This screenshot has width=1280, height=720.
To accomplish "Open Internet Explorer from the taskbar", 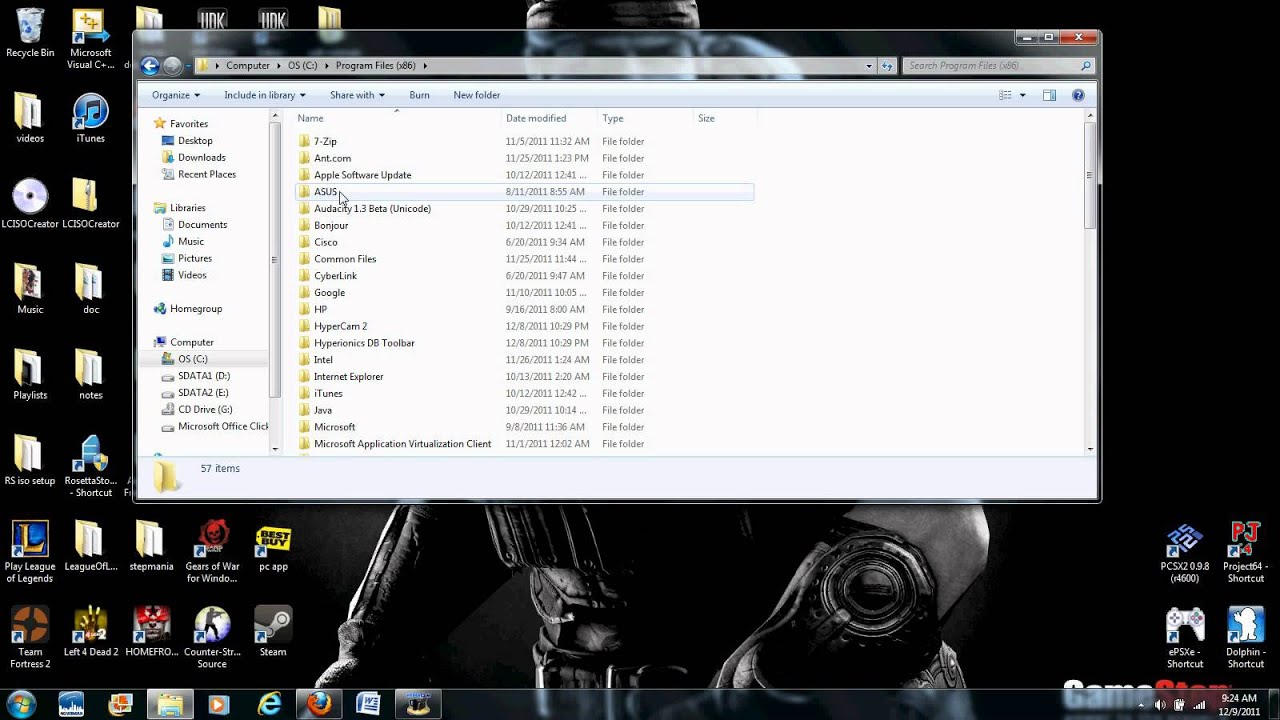I will click(x=269, y=704).
